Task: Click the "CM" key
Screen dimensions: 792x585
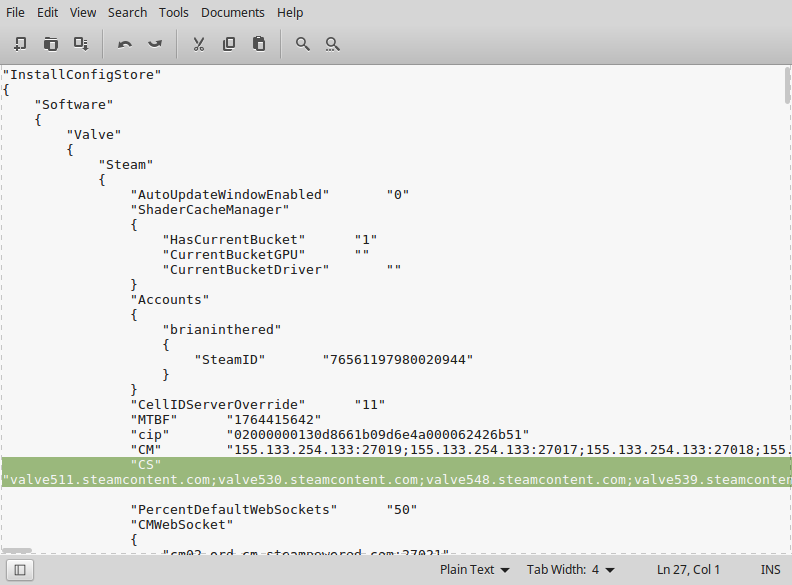Action: pos(146,450)
